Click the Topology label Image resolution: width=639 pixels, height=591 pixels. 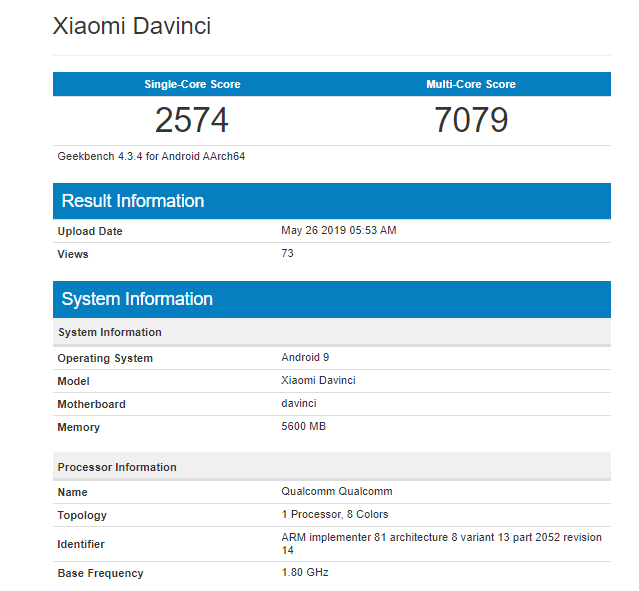[82, 515]
